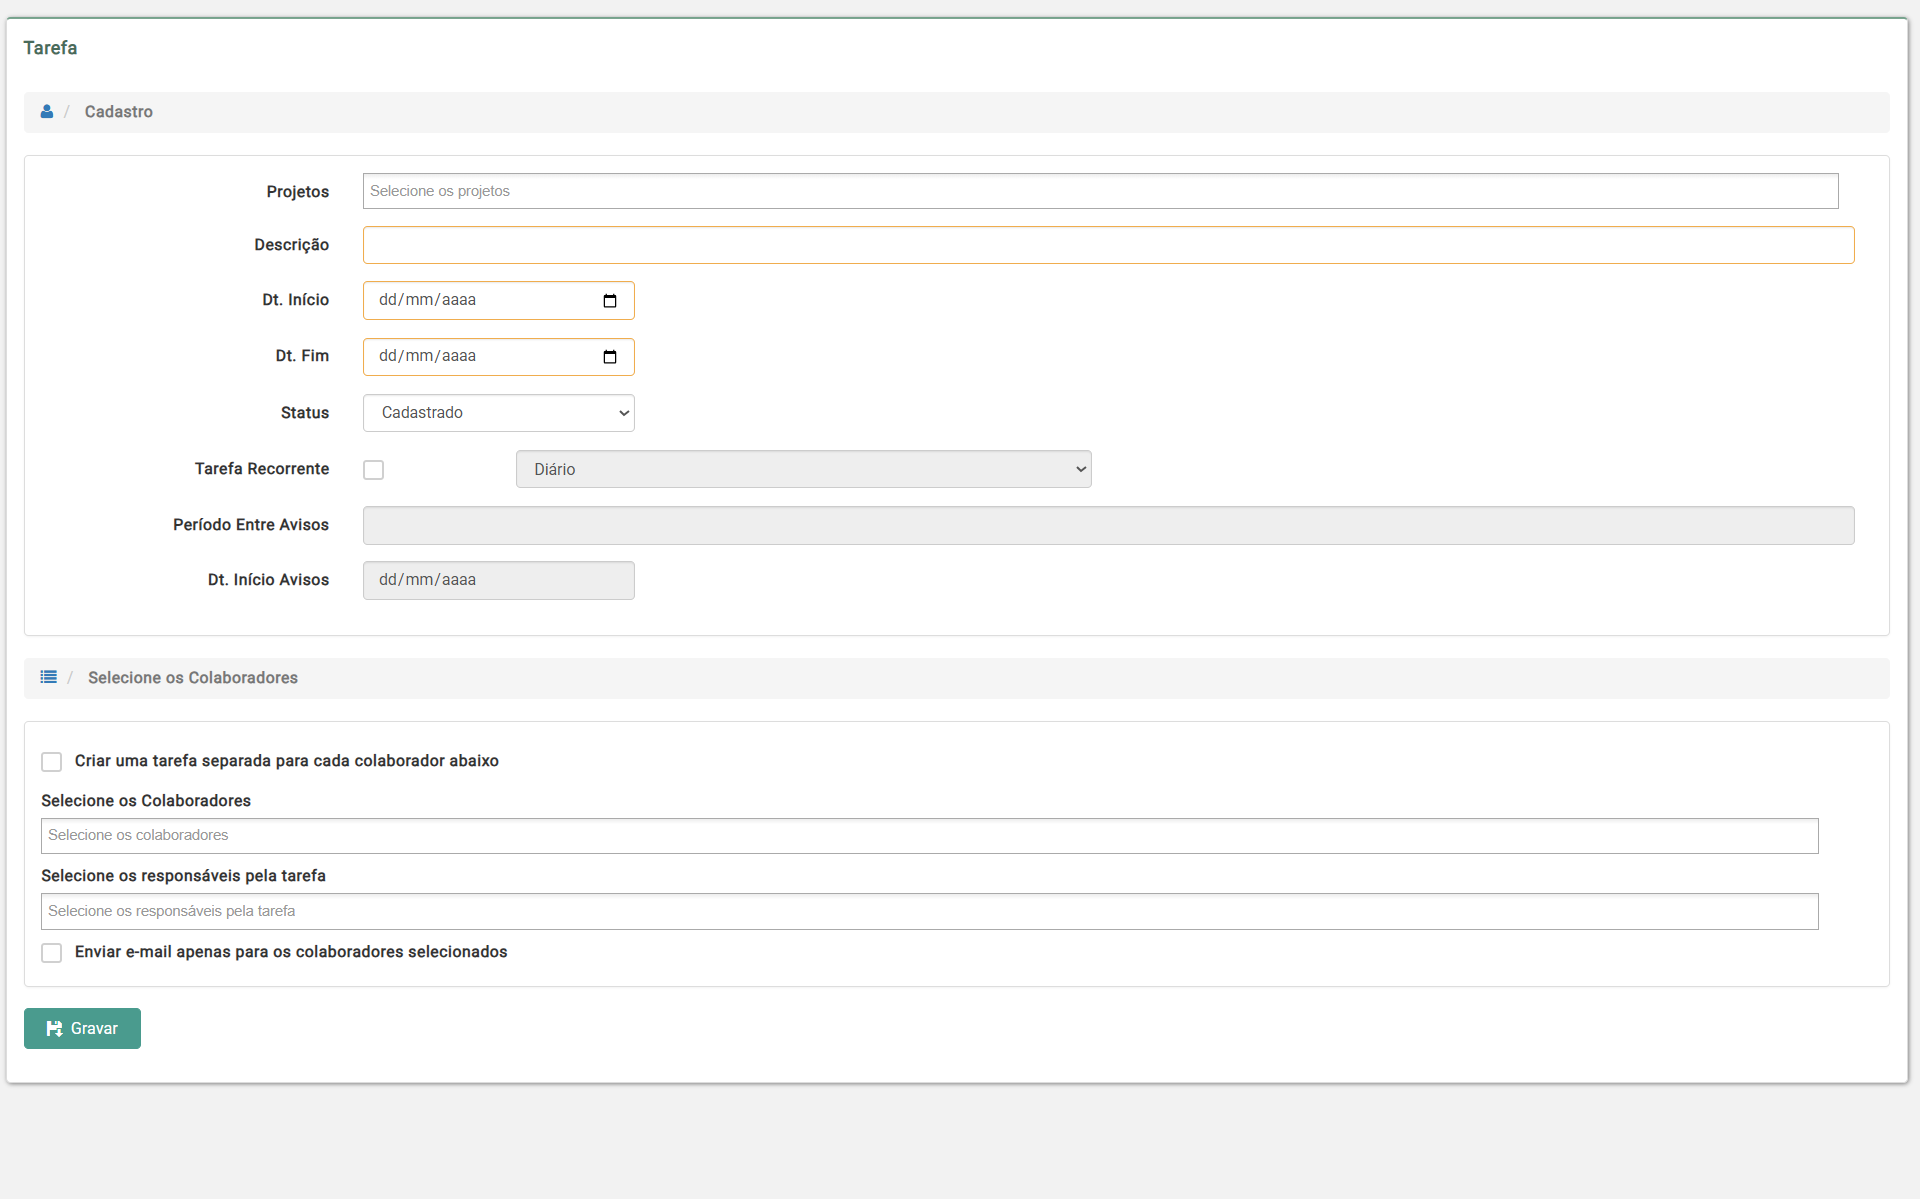
Task: Click the responsáveis pela tarefa input
Action: [929, 911]
